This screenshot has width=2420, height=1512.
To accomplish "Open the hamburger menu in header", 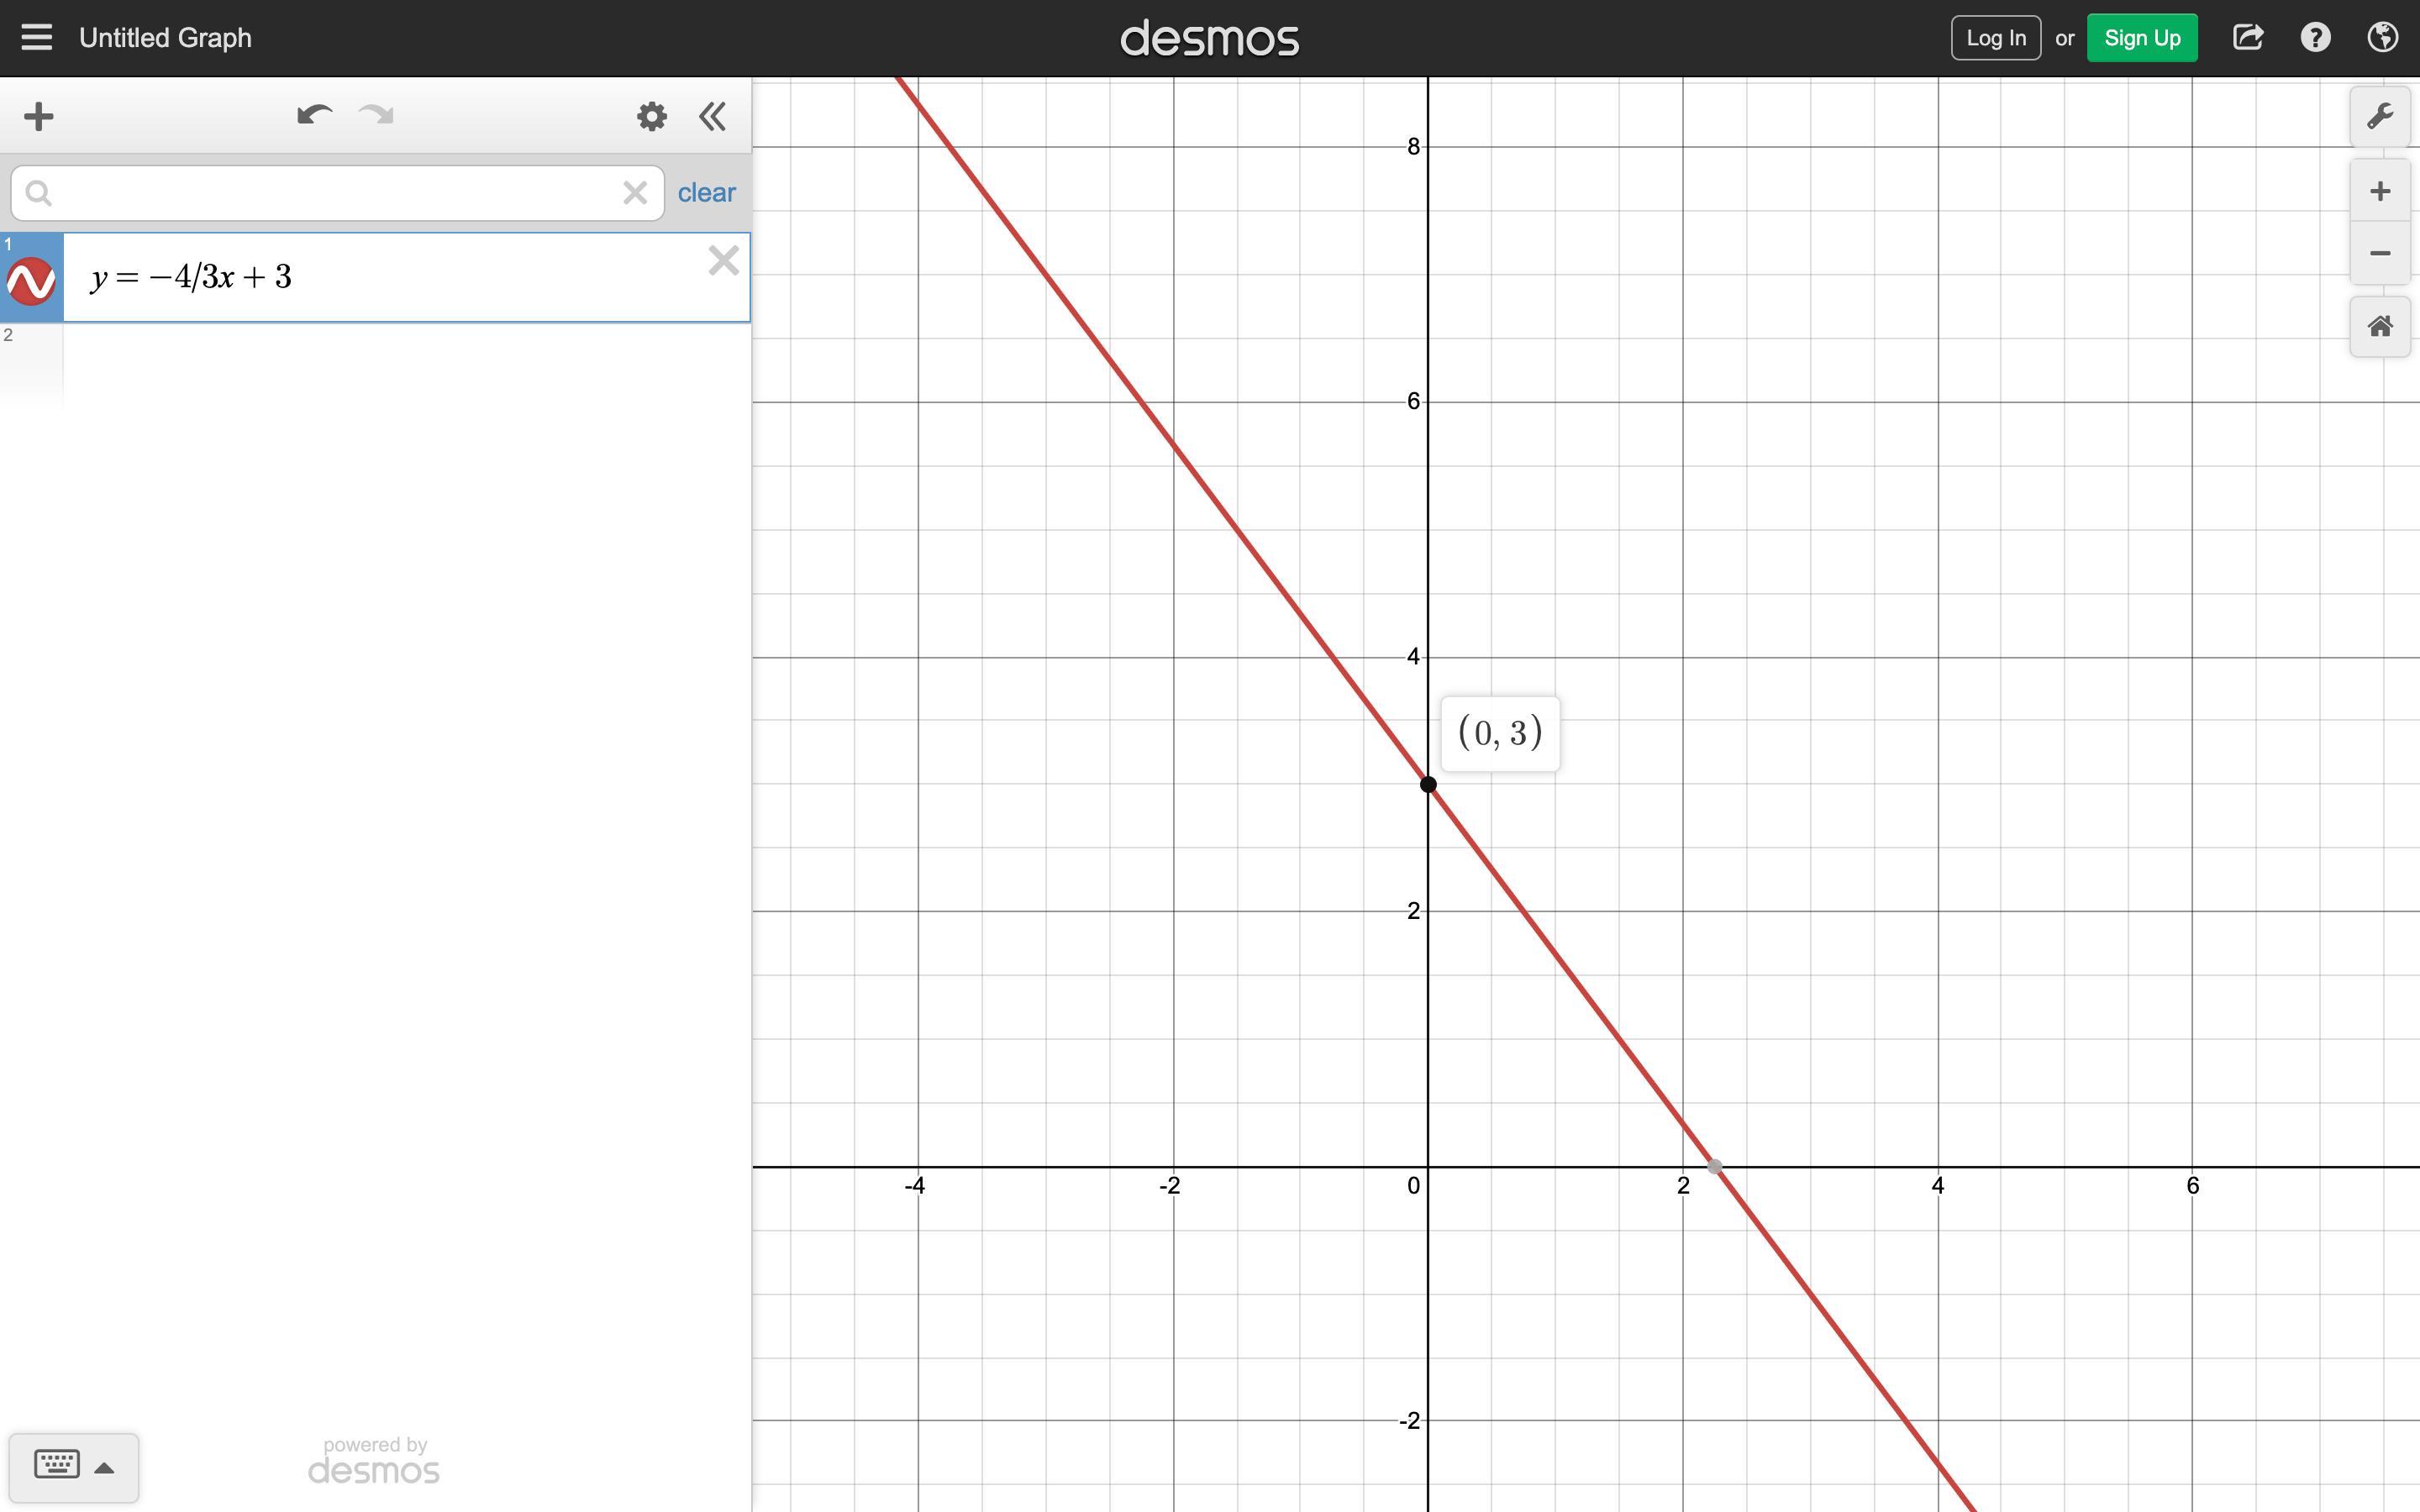I will [x=37, y=38].
